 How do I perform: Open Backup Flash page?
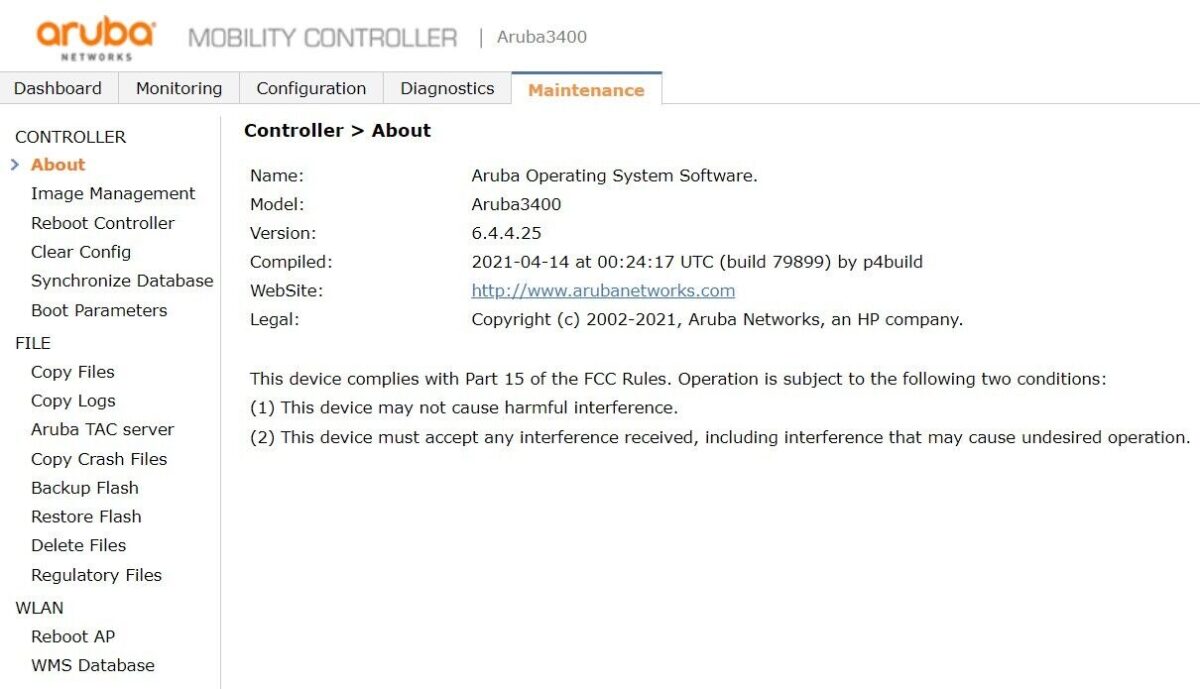pos(85,488)
